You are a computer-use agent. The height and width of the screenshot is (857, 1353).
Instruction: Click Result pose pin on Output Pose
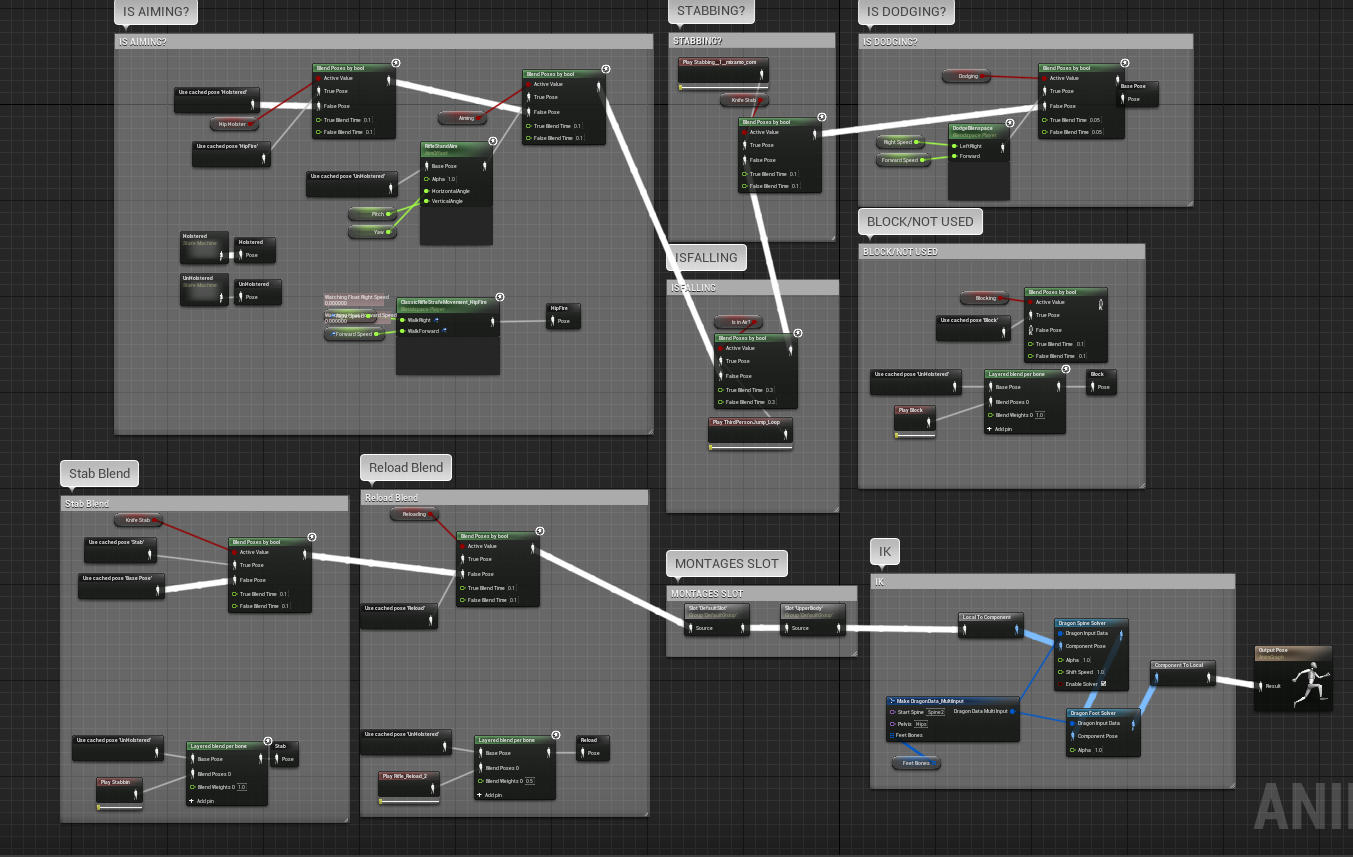pos(1260,686)
